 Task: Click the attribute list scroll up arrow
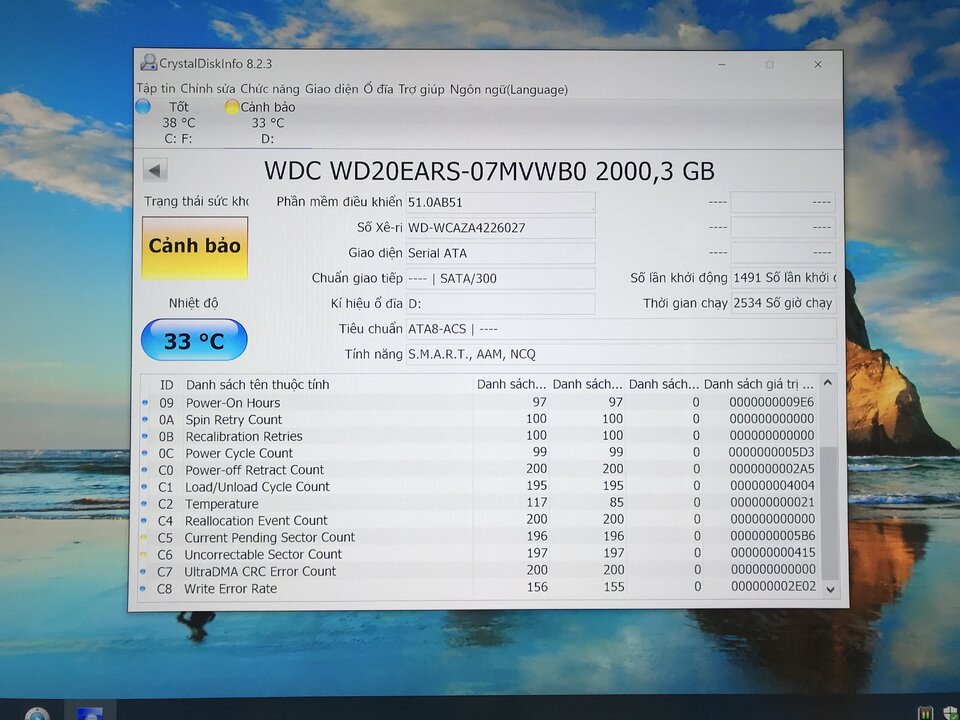pos(828,383)
